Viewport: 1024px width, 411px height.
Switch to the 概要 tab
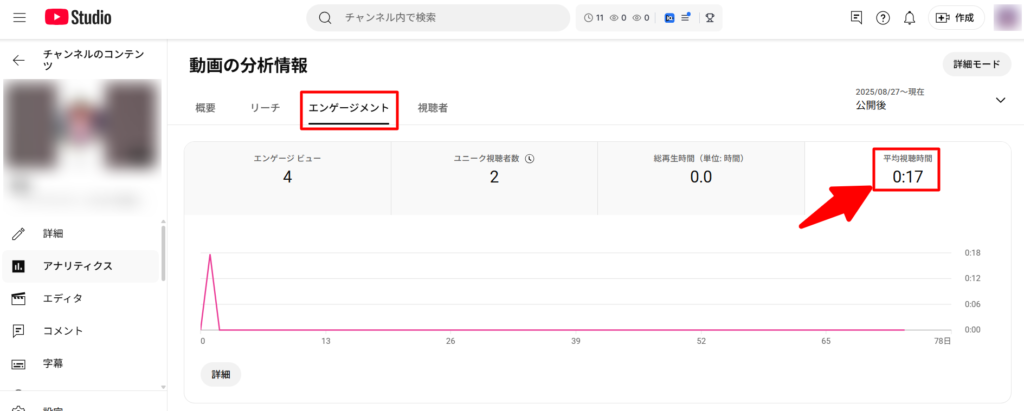pyautogui.click(x=205, y=107)
